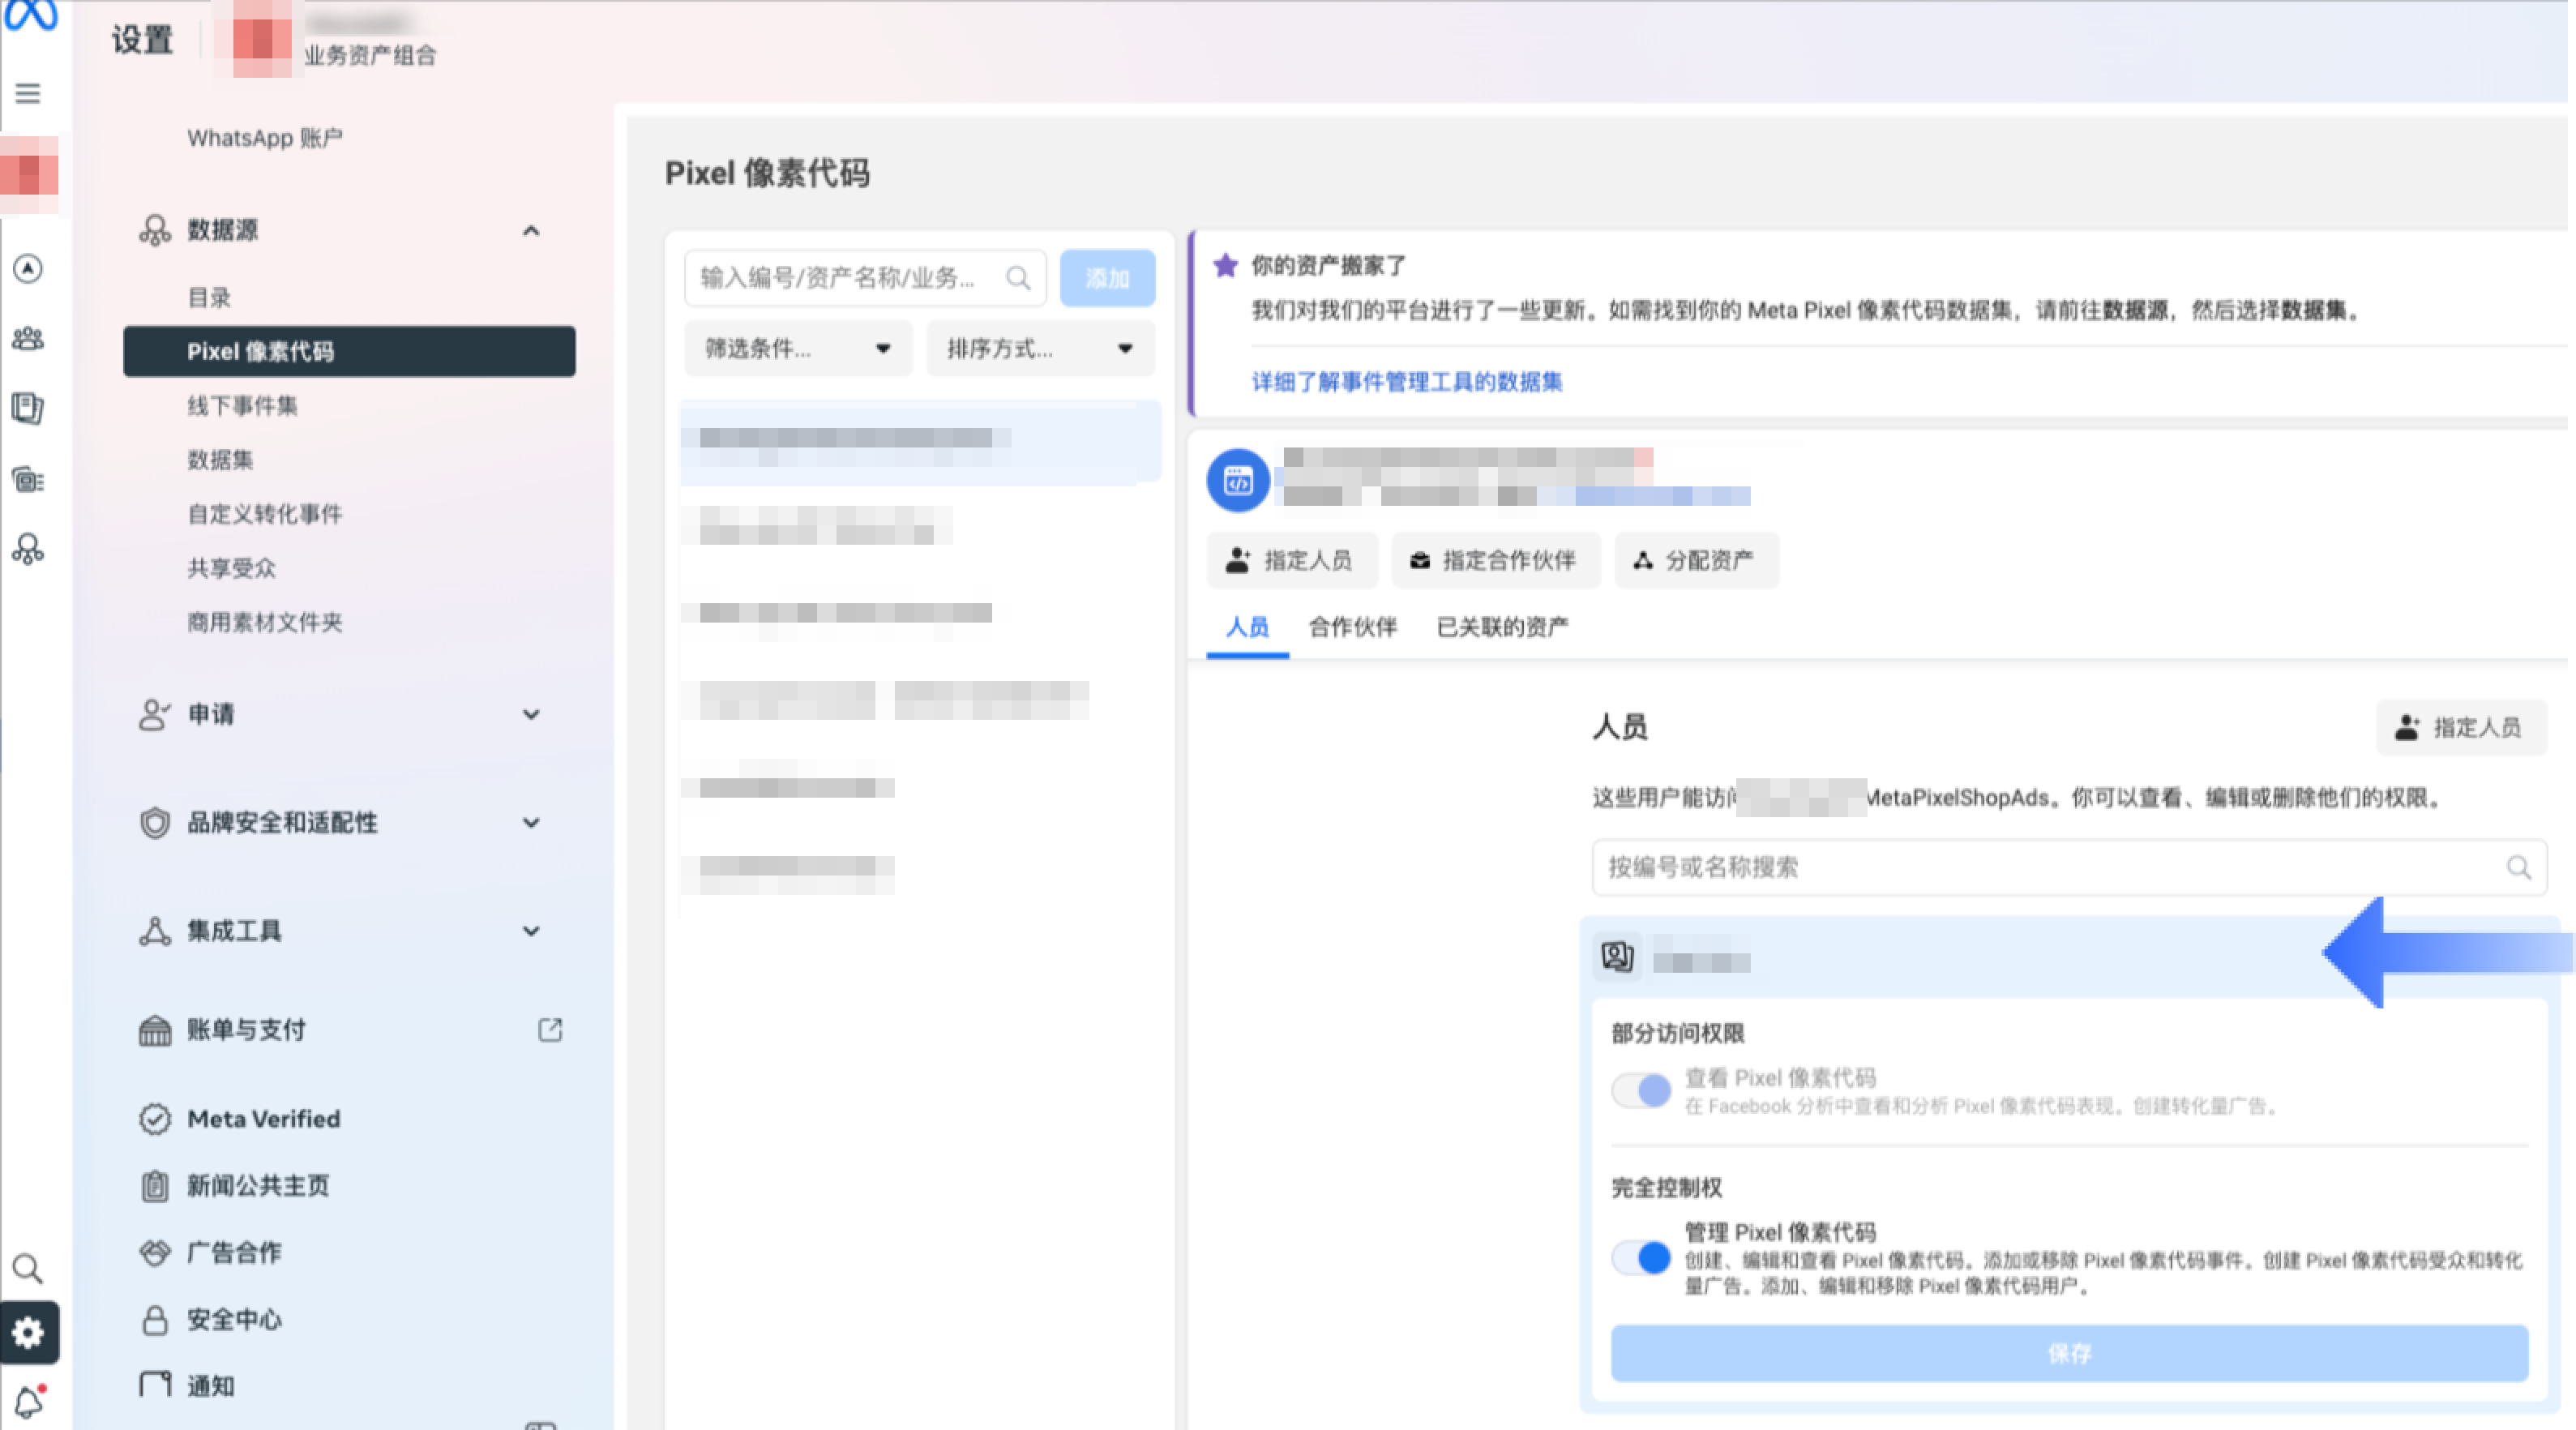
Task: Switch to the 已关联的资产 tab
Action: point(1501,627)
